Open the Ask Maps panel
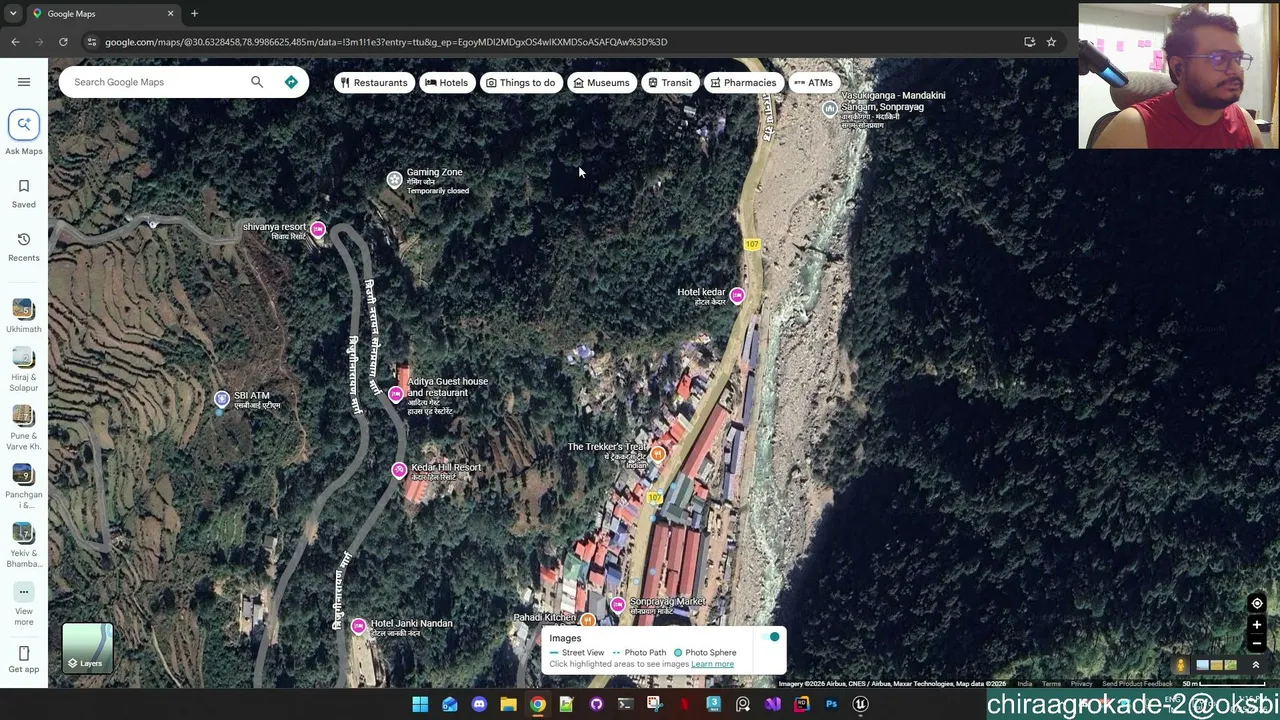Screen dimensions: 1280x720 click(24, 133)
